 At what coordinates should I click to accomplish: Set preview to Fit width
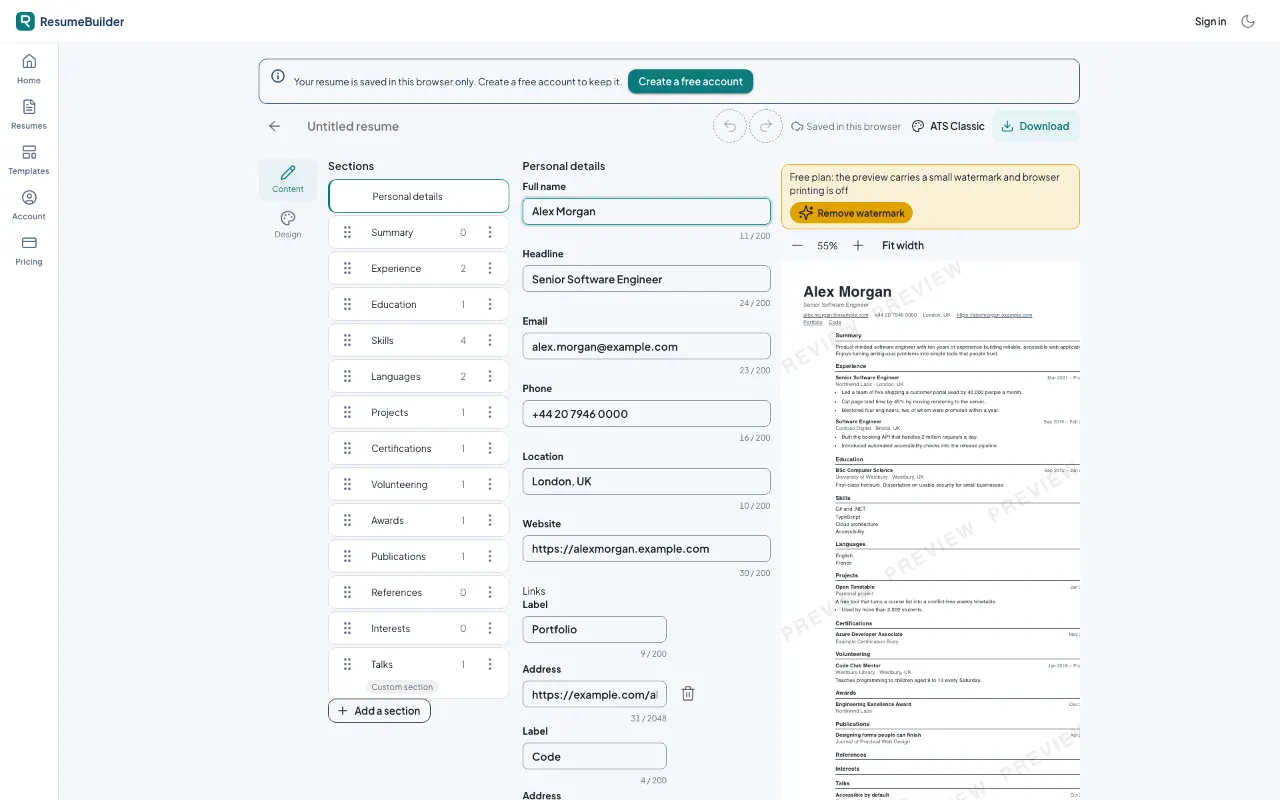pyautogui.click(x=903, y=245)
